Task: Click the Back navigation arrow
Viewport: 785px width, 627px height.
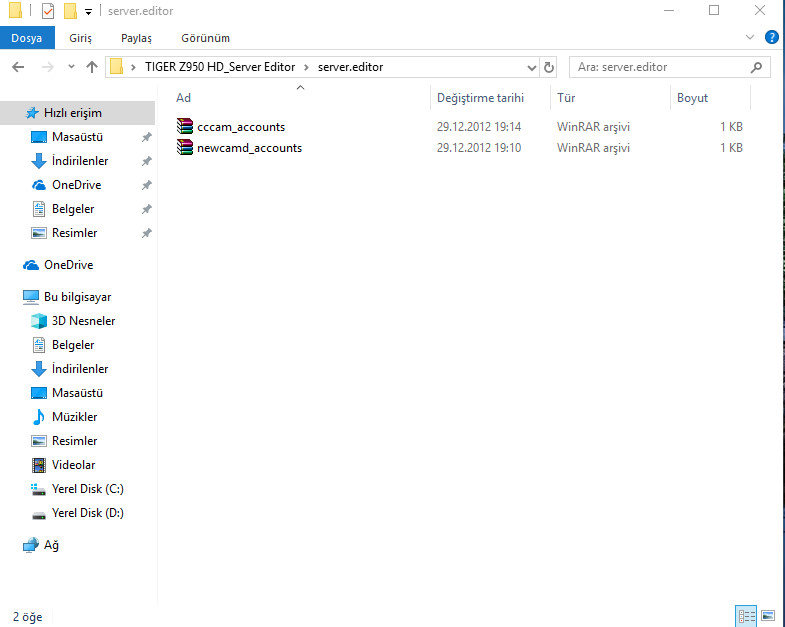Action: (x=17, y=67)
